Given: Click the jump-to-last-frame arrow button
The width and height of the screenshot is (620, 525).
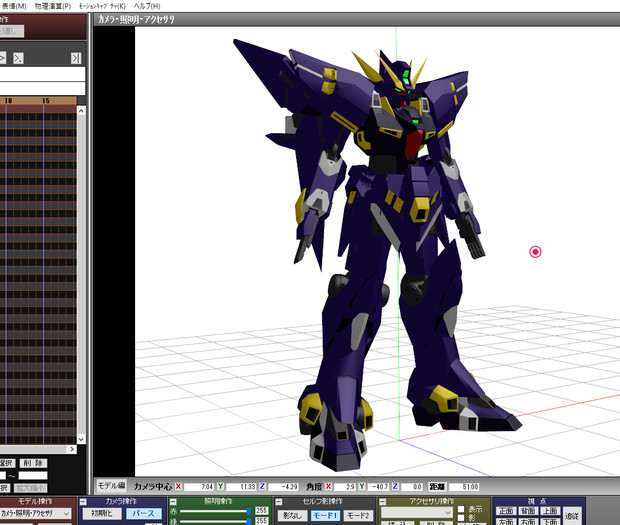Looking at the screenshot, I should coord(76,58).
